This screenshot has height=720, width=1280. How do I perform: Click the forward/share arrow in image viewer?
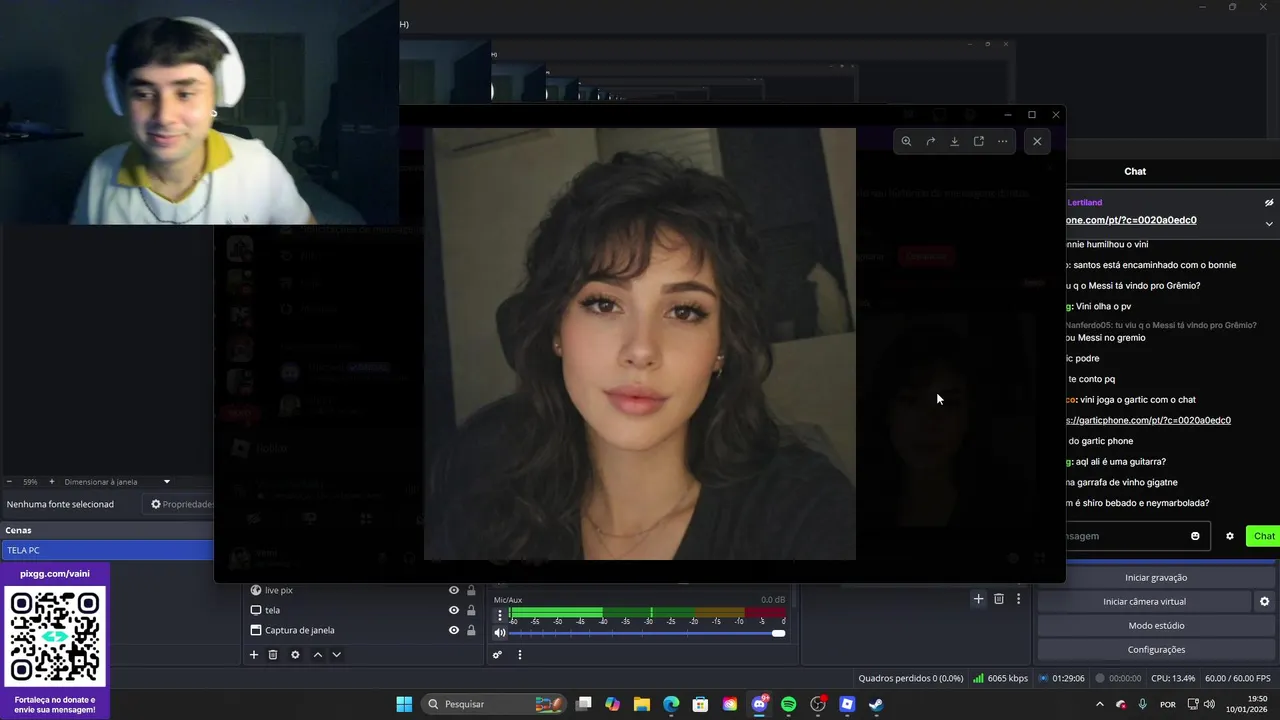pos(930,141)
